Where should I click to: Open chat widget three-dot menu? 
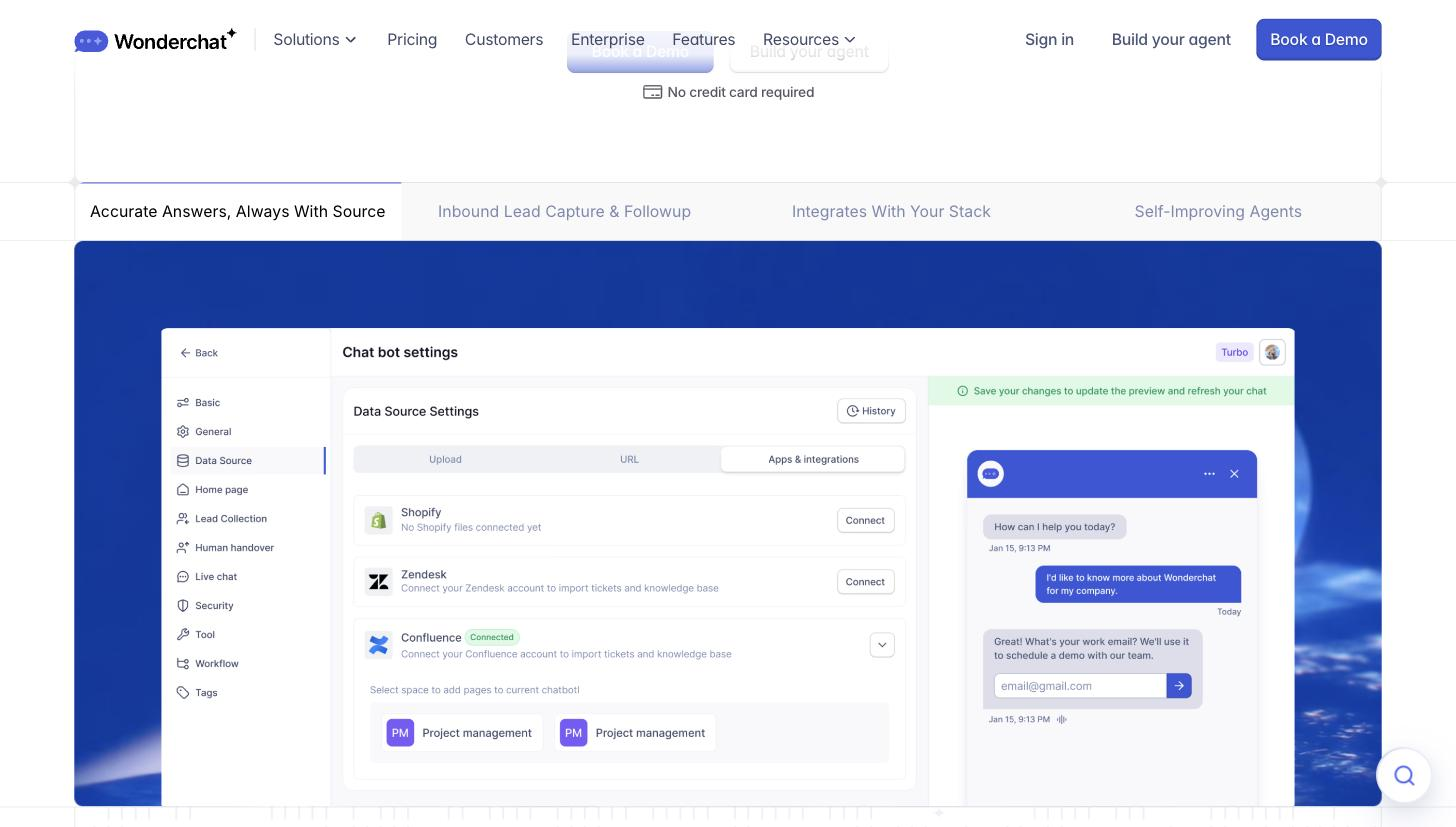(1209, 474)
